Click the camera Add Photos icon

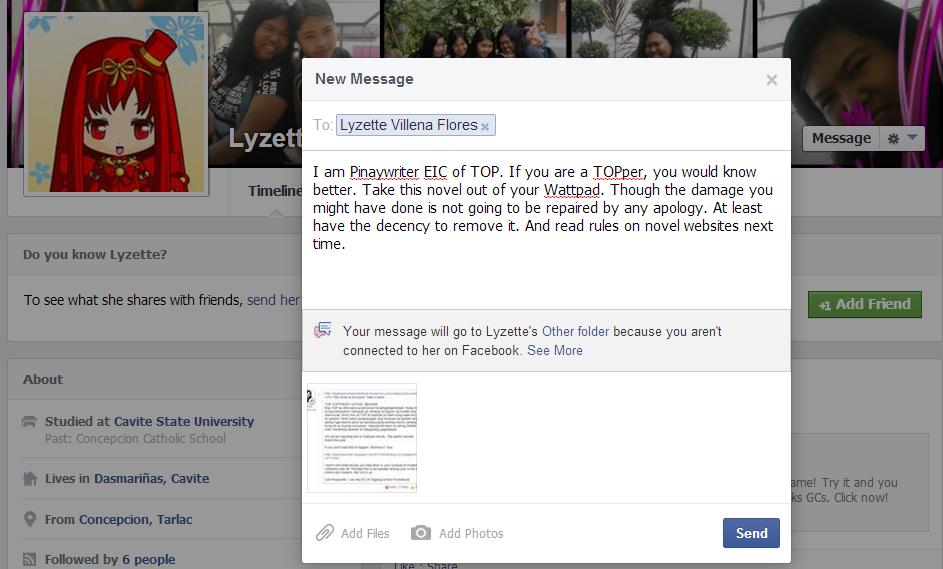click(421, 533)
